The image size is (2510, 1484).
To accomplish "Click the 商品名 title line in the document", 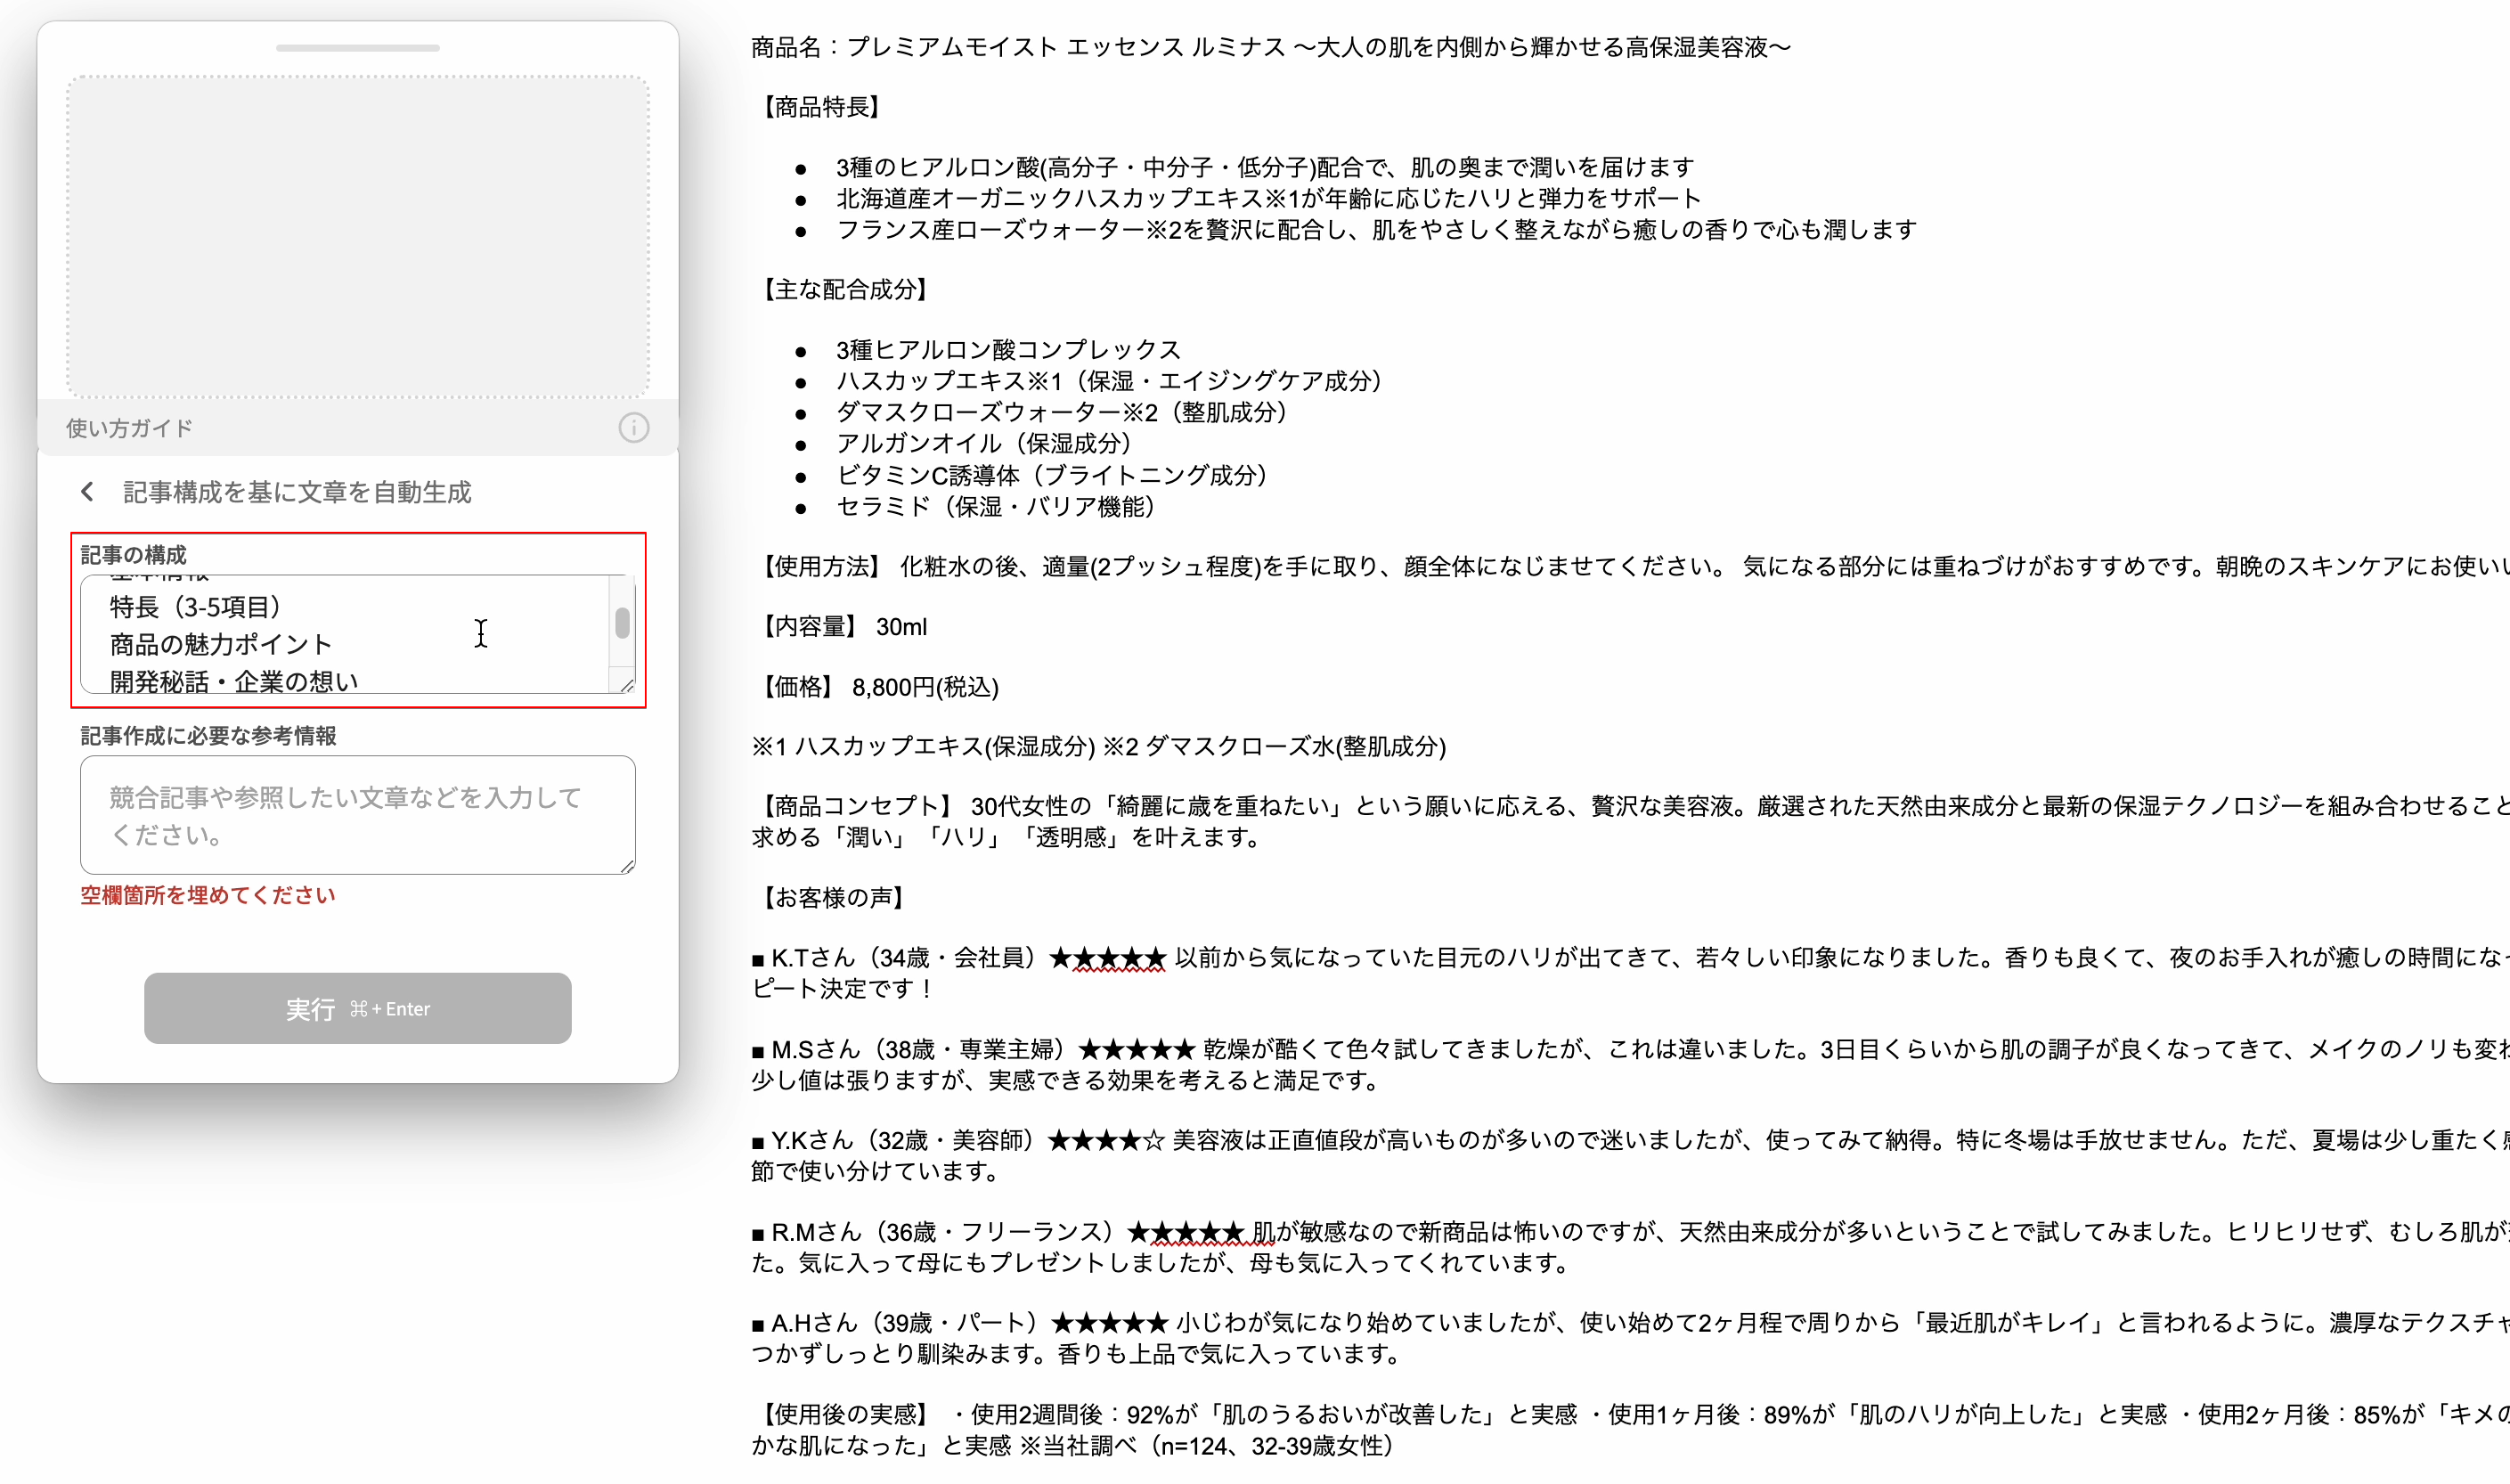I will 1271,47.
